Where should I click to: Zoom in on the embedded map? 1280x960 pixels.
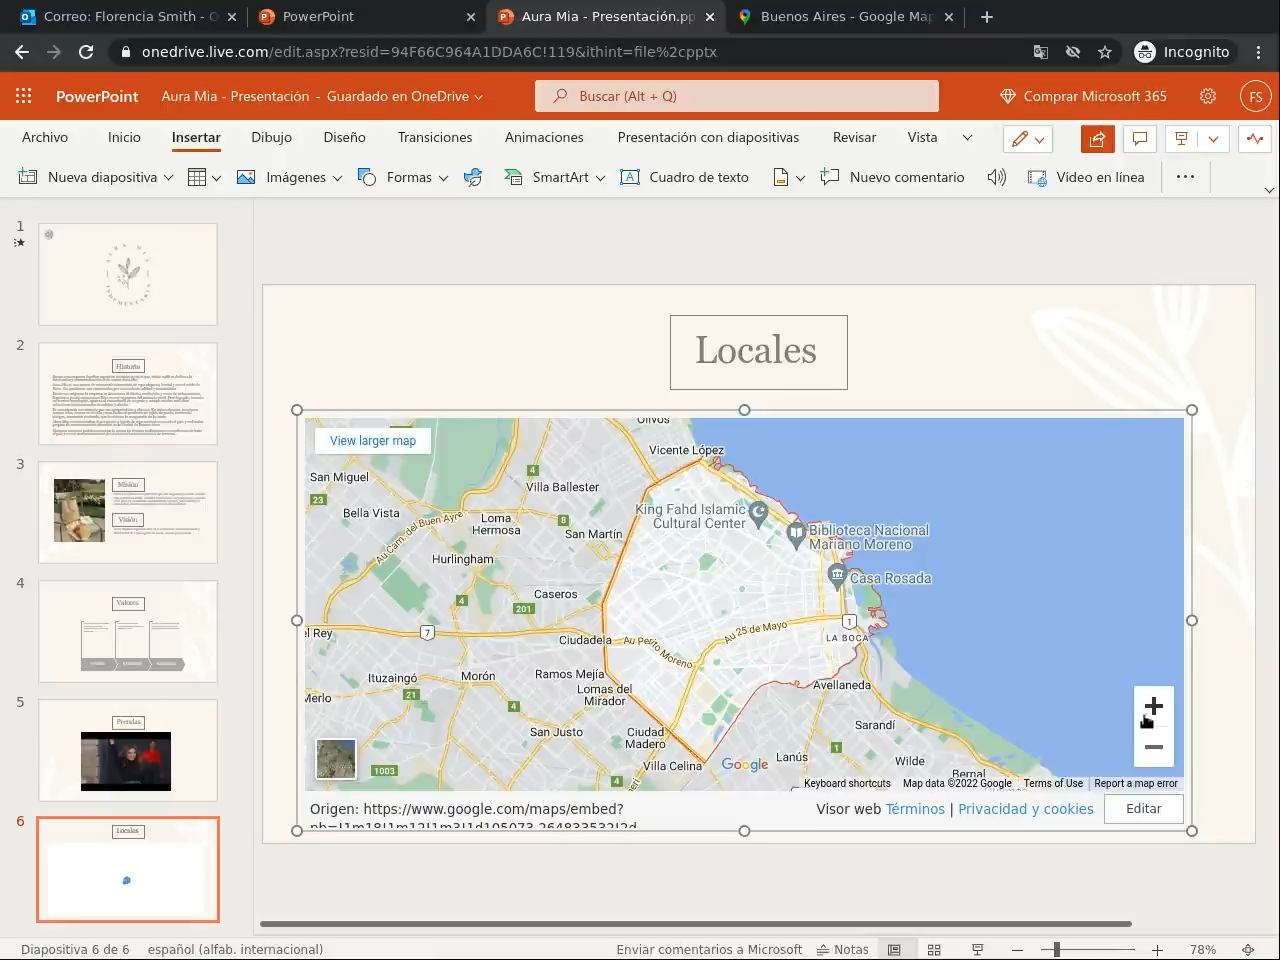(1153, 707)
